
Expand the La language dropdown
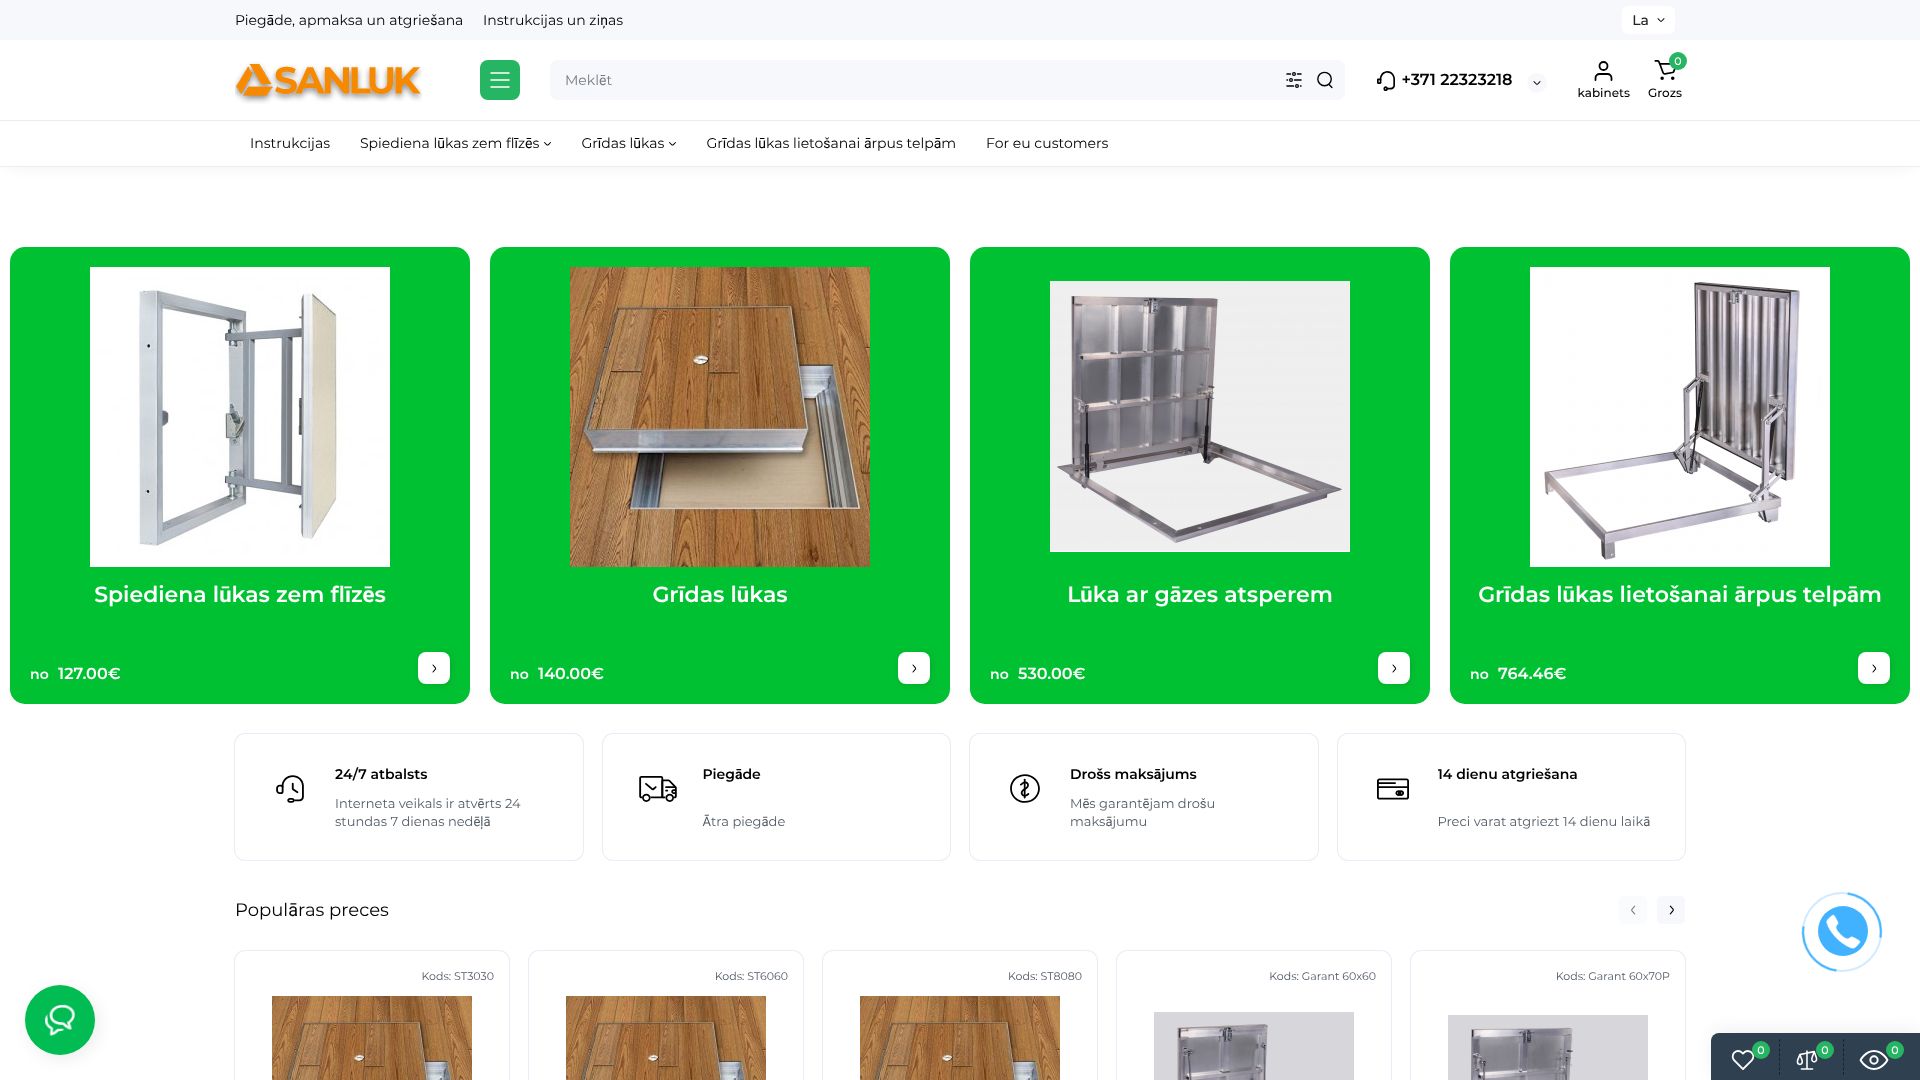(x=1647, y=20)
